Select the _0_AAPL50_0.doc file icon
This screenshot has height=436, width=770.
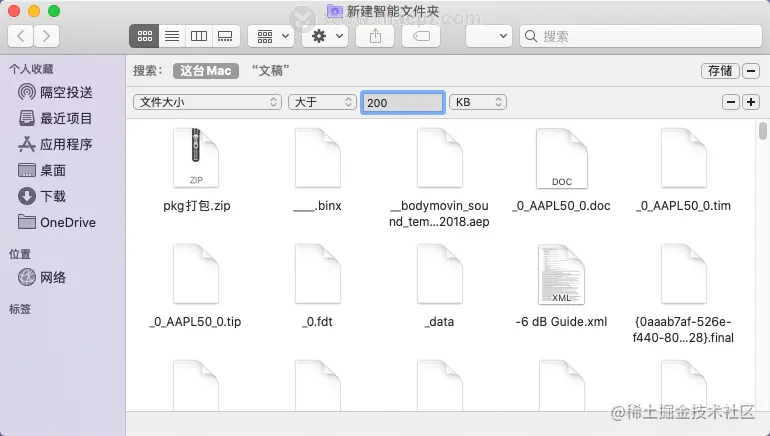pos(561,158)
